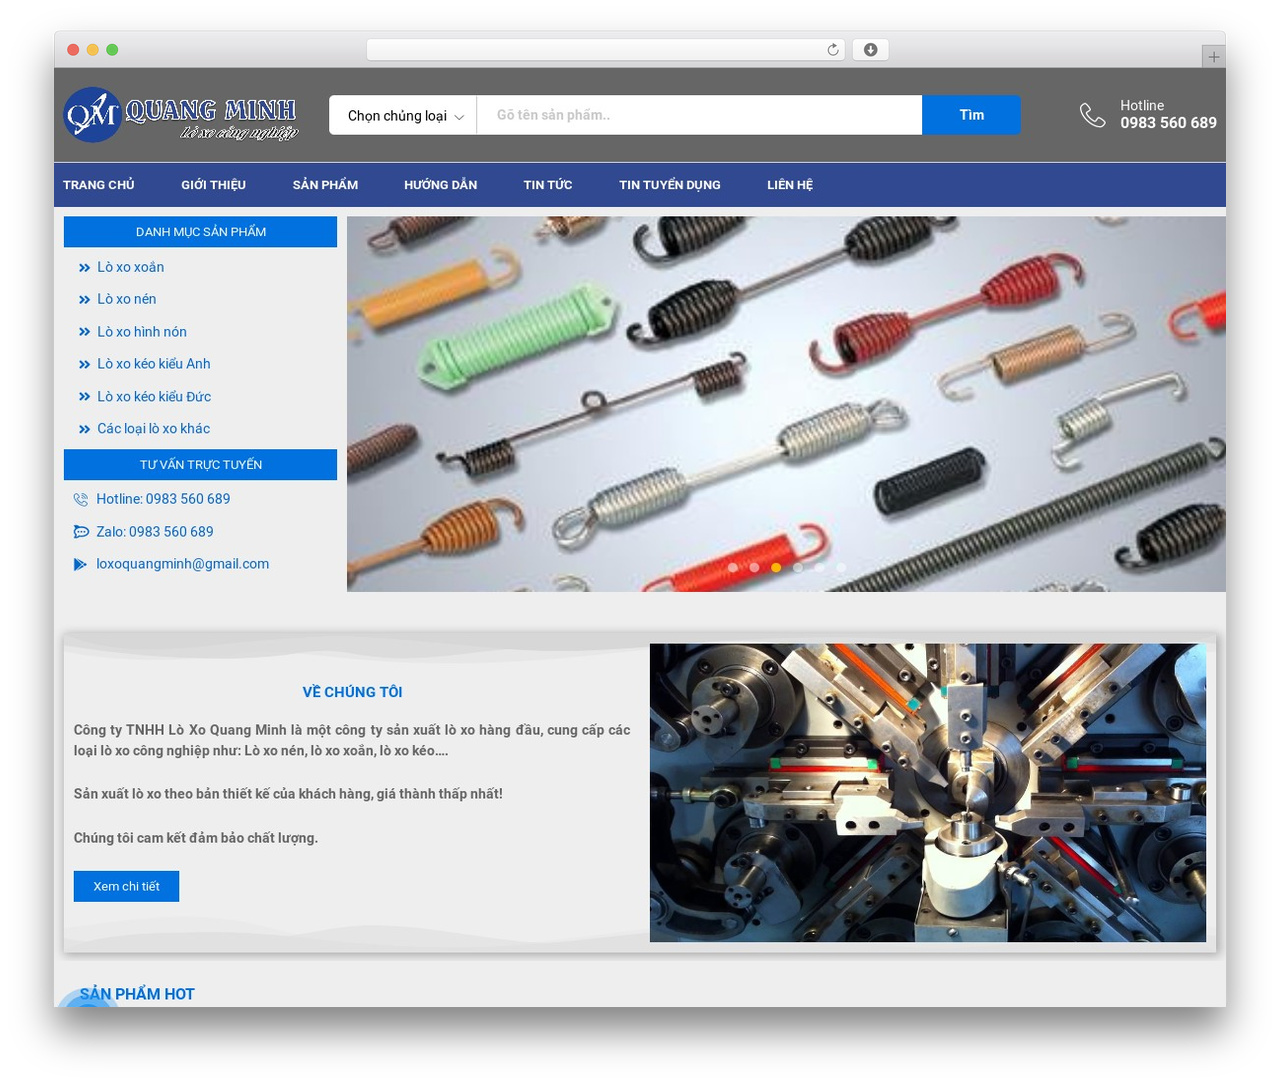This screenshot has height=1084, width=1280.
Task: Open the Lò xo nén category link
Action: tap(126, 299)
